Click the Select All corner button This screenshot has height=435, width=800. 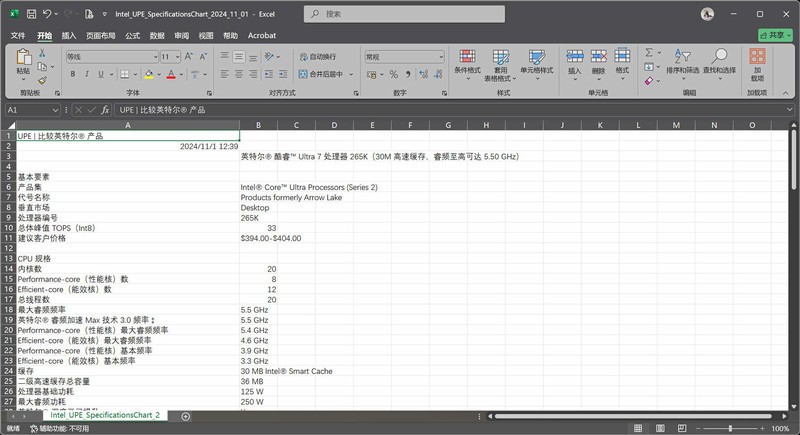tap(10, 125)
